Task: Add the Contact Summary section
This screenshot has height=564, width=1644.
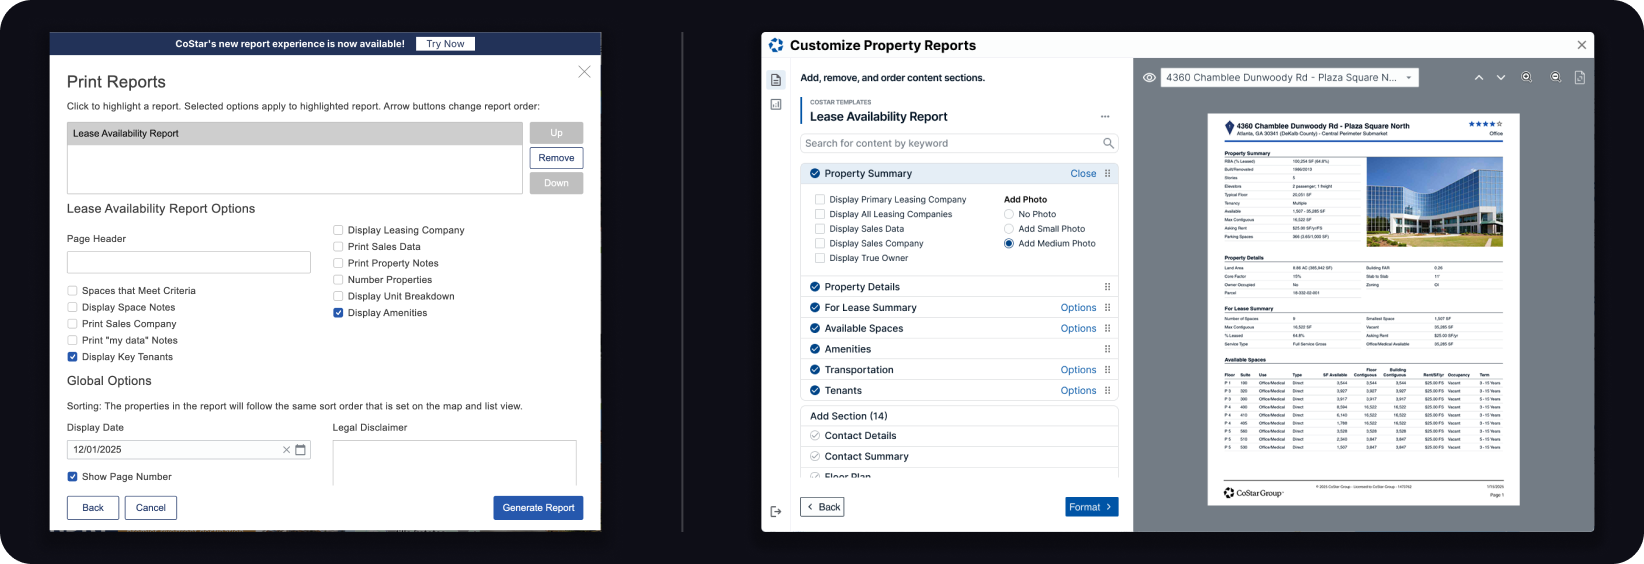Action: pos(815,456)
